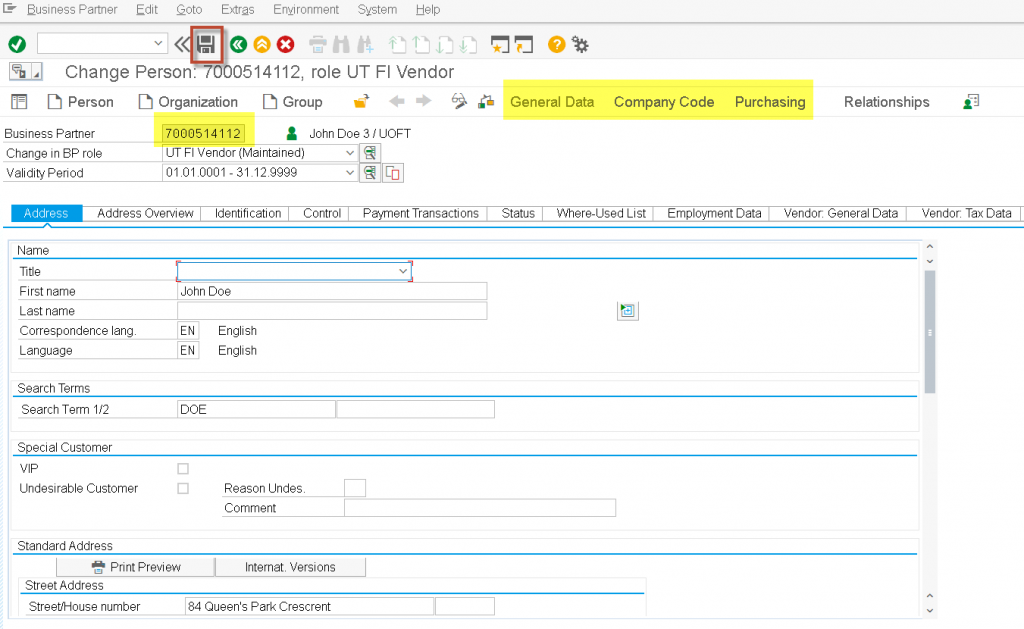Enable the Undesirable Customer checkbox

click(182, 488)
